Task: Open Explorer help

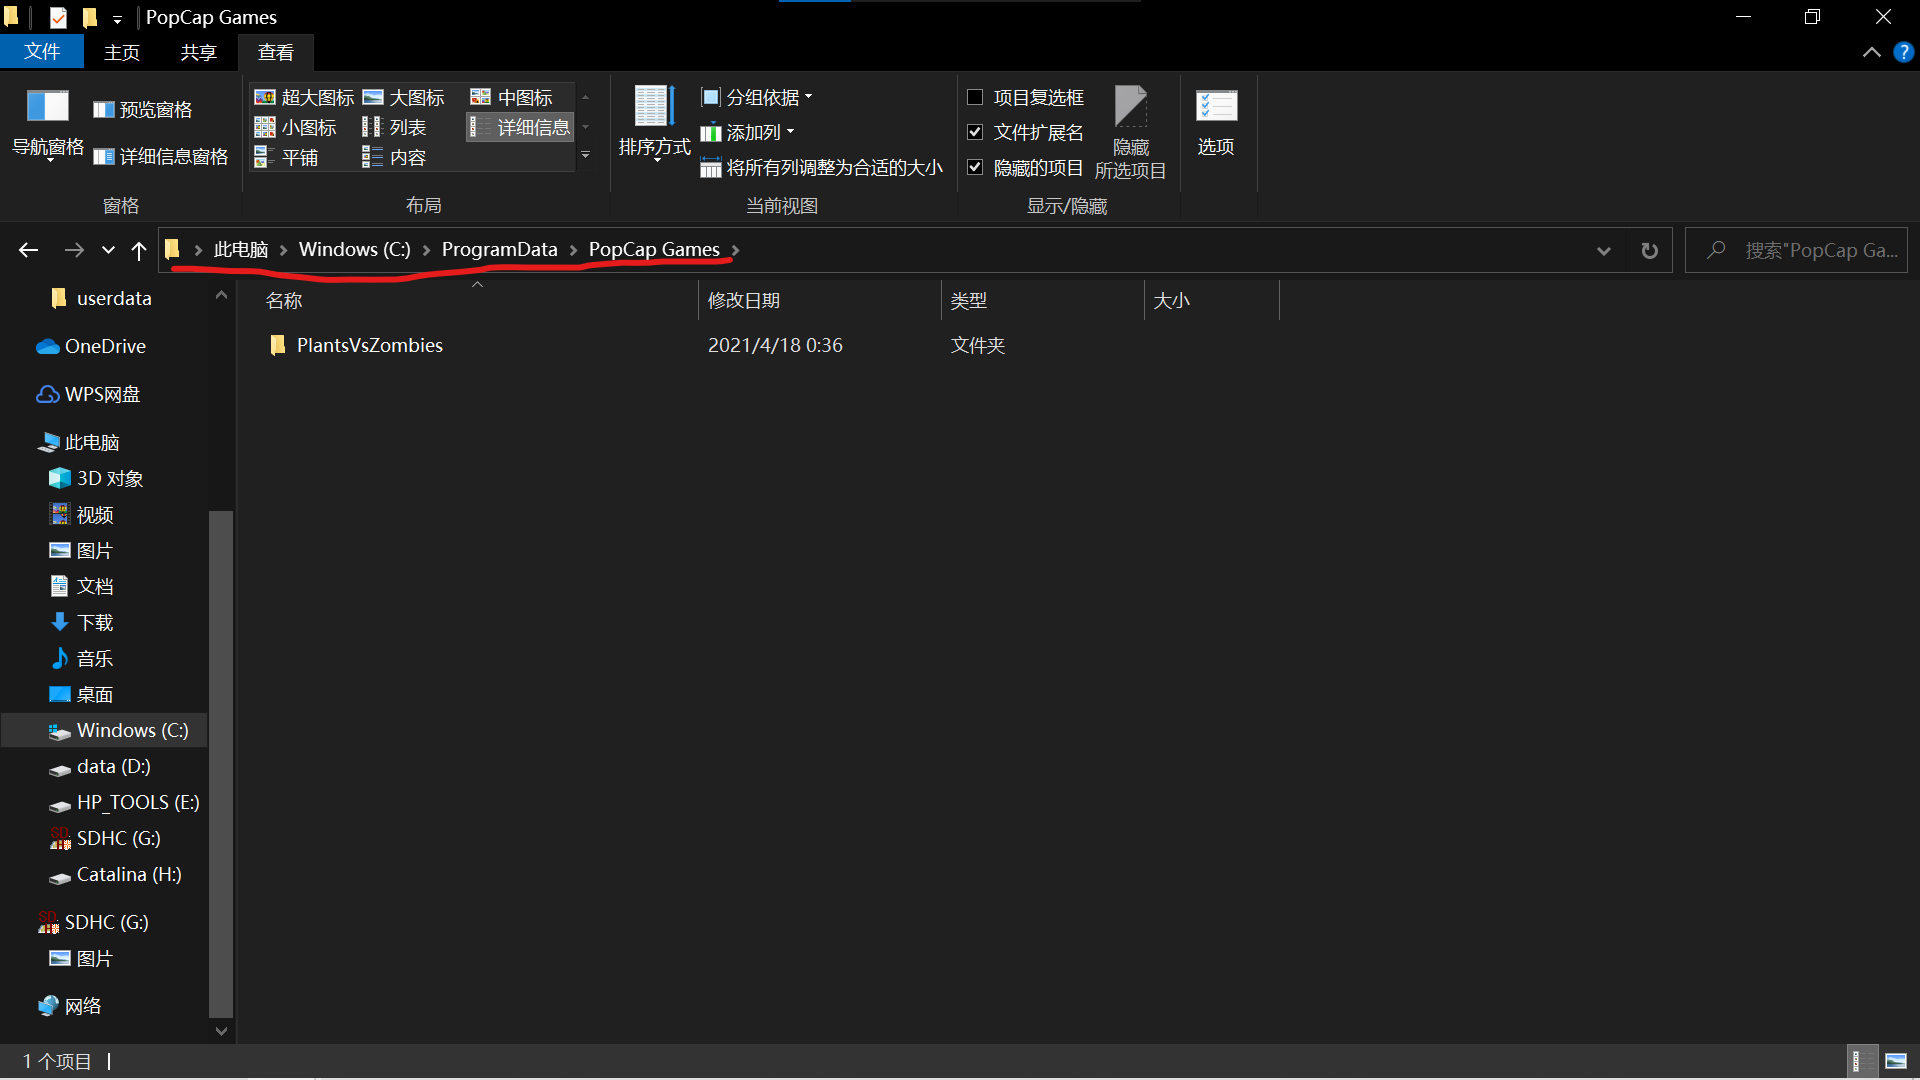Action: [x=1903, y=52]
